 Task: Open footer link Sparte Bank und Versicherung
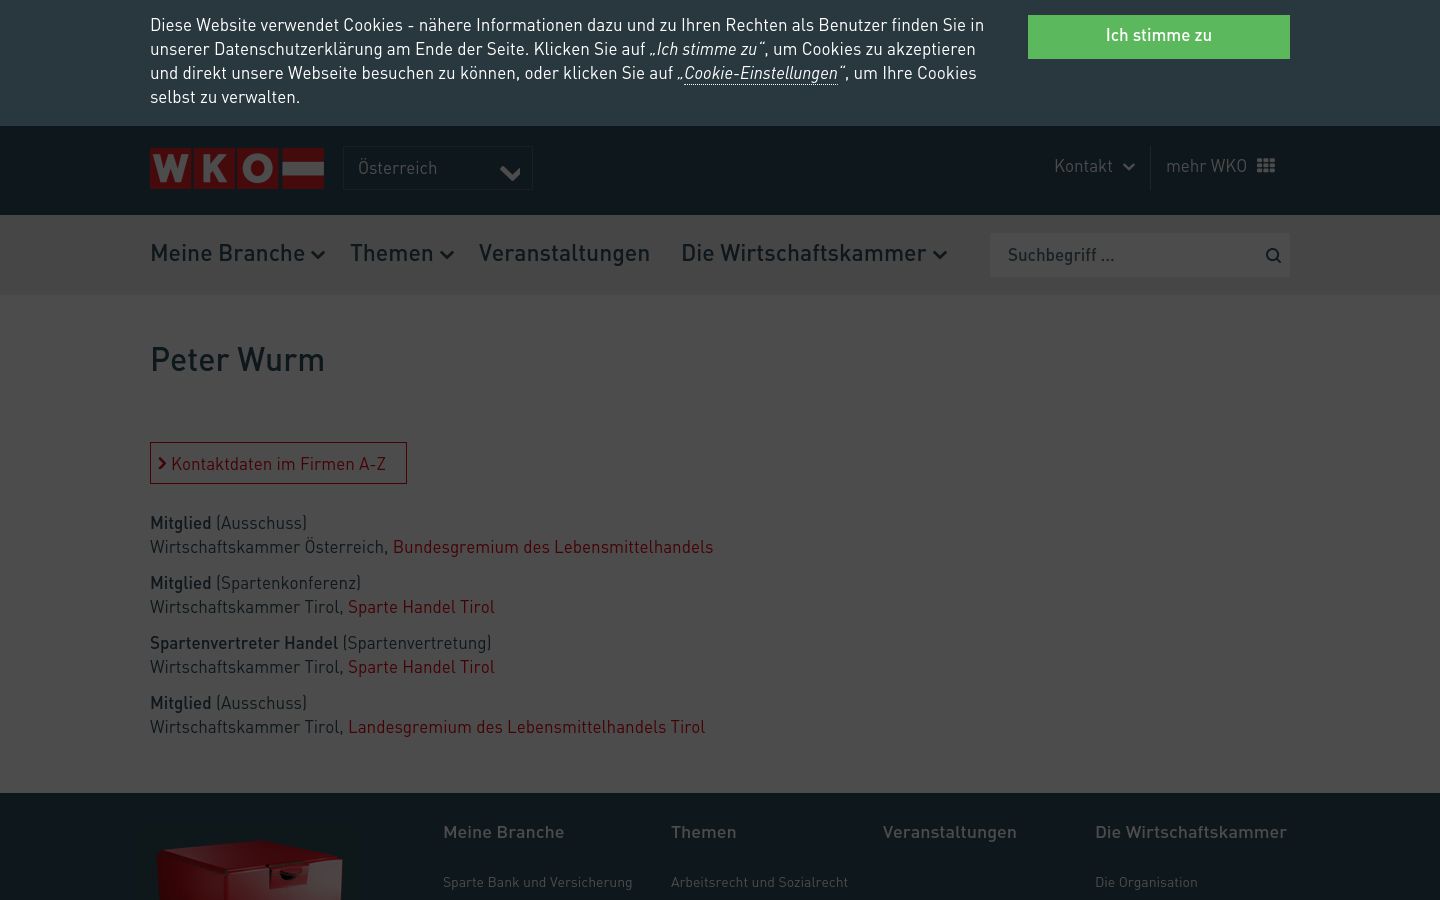(x=537, y=882)
